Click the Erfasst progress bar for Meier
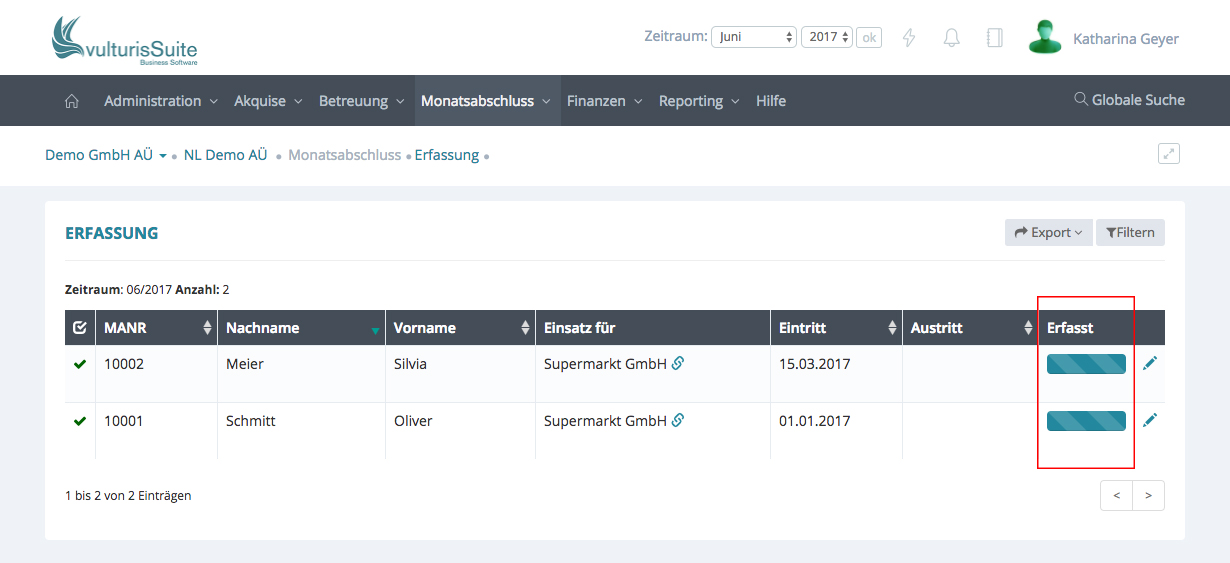This screenshot has height=563, width=1230. [x=1086, y=364]
